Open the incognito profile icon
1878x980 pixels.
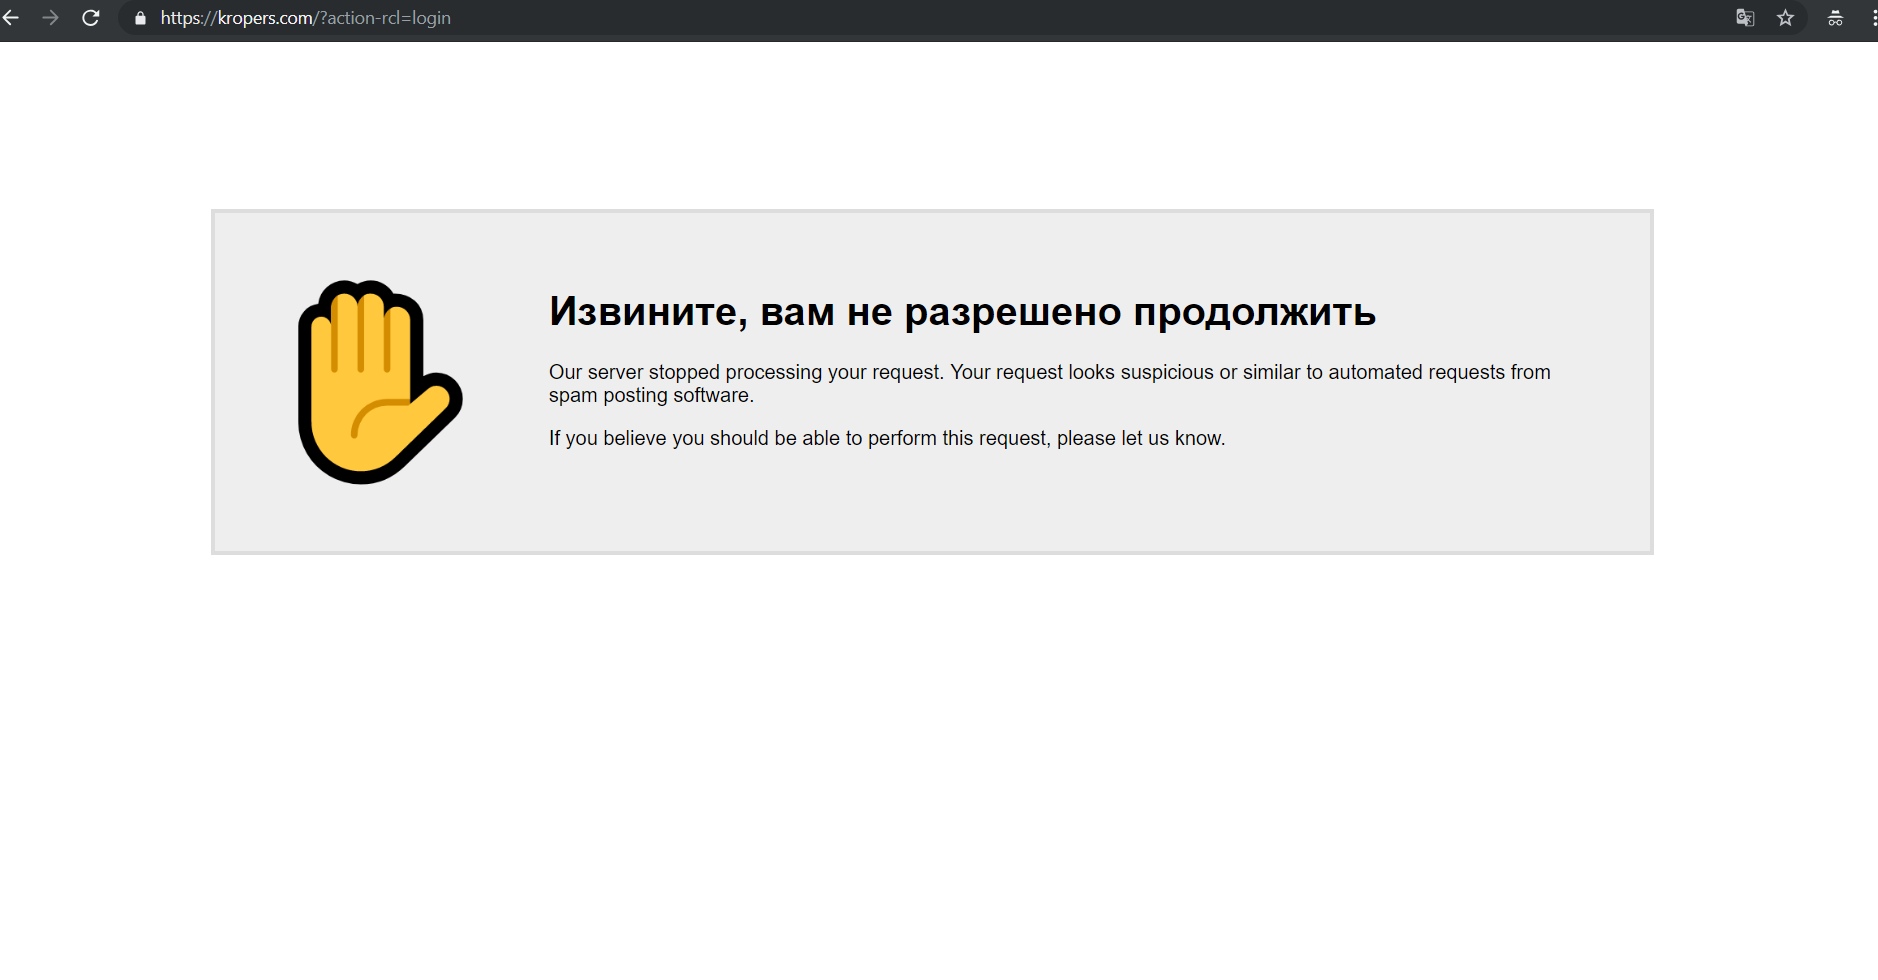pyautogui.click(x=1835, y=18)
